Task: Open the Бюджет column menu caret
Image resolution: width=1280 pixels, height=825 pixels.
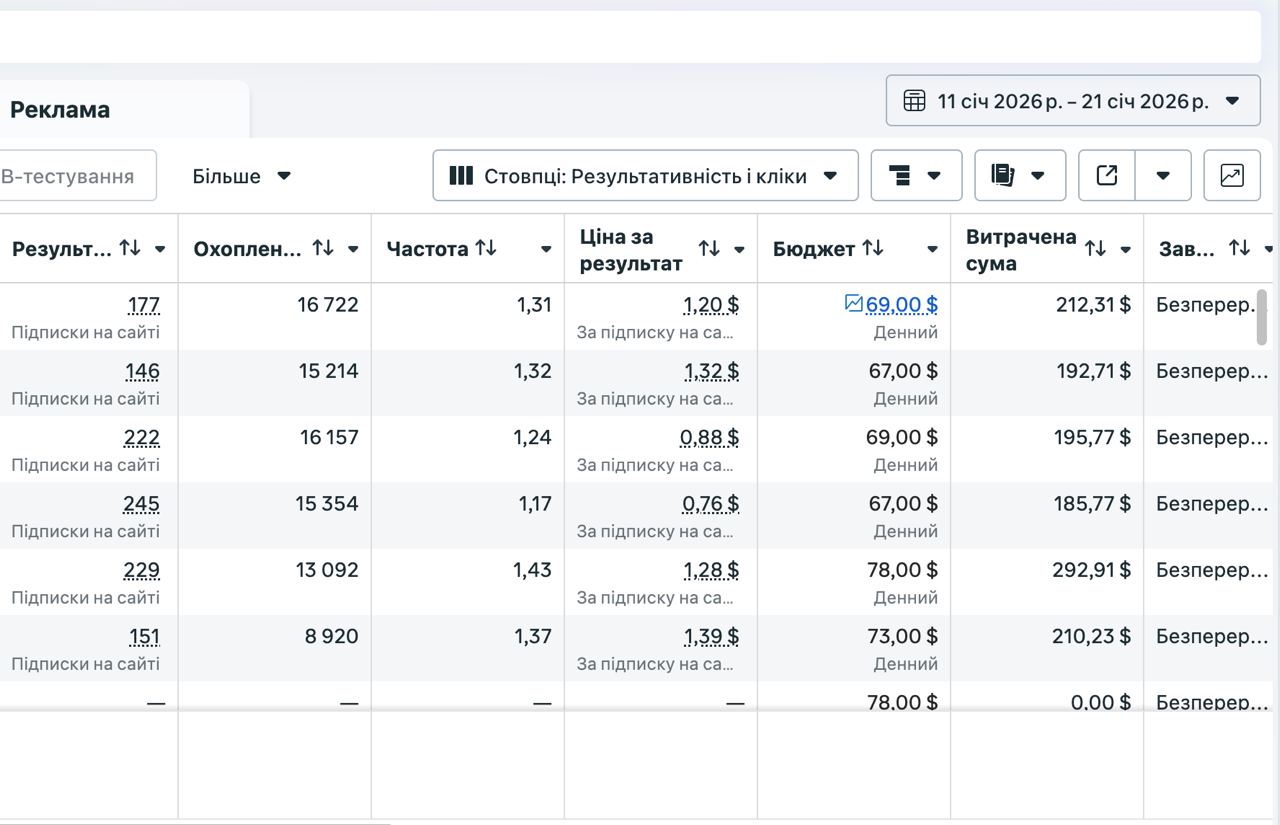Action: tap(932, 249)
